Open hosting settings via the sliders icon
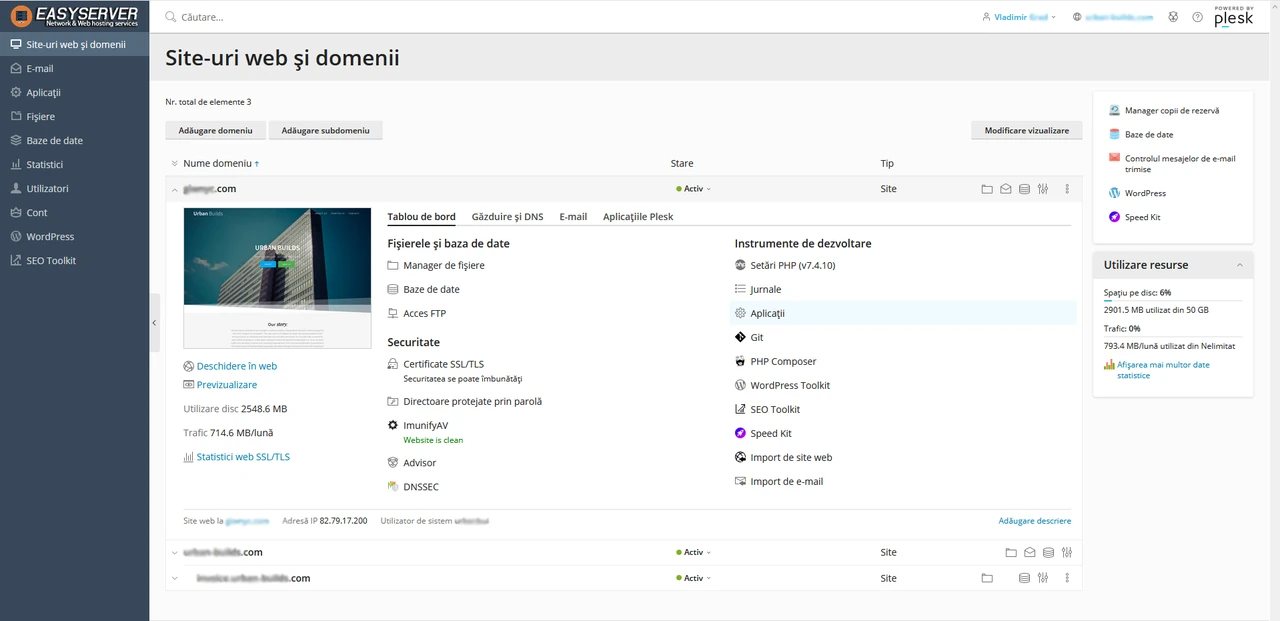1280x621 pixels. tap(1042, 188)
